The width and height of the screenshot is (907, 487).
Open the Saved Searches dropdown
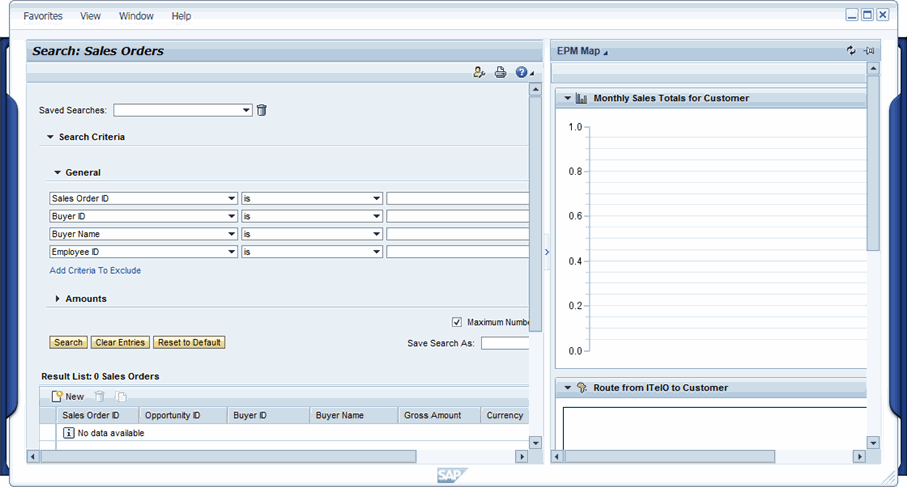pos(246,110)
